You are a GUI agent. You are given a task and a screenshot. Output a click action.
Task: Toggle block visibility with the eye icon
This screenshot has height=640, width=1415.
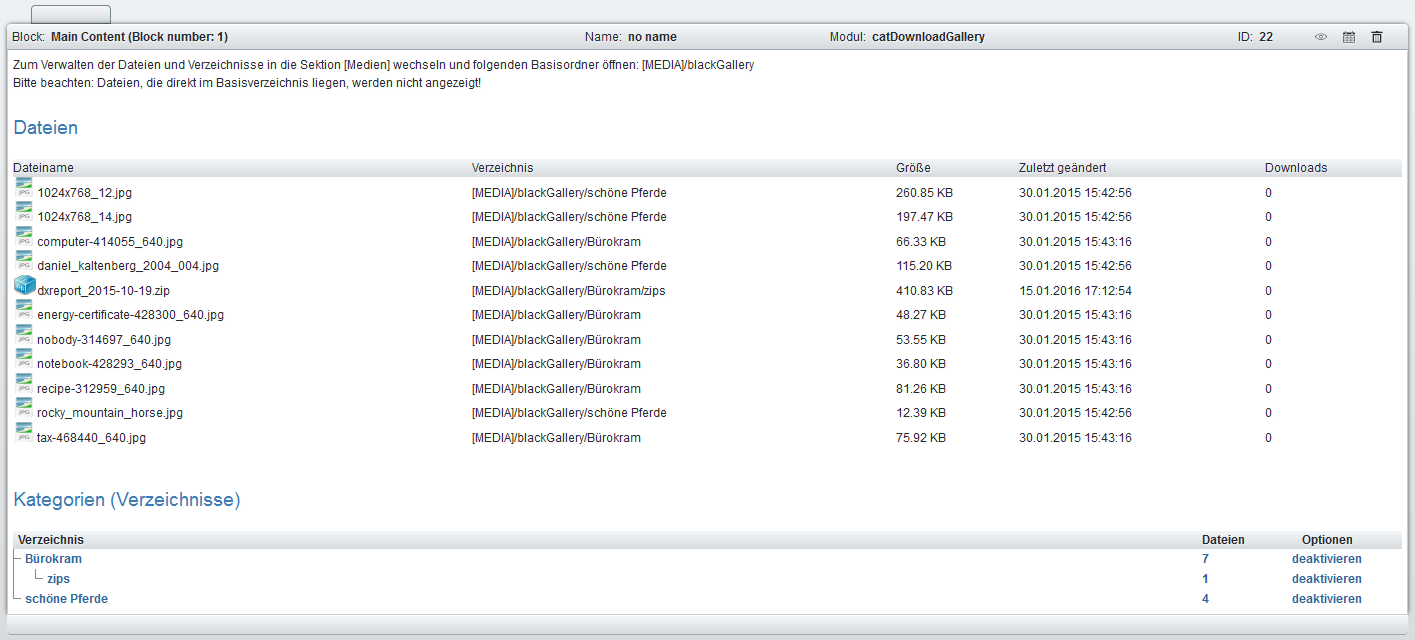(1320, 37)
